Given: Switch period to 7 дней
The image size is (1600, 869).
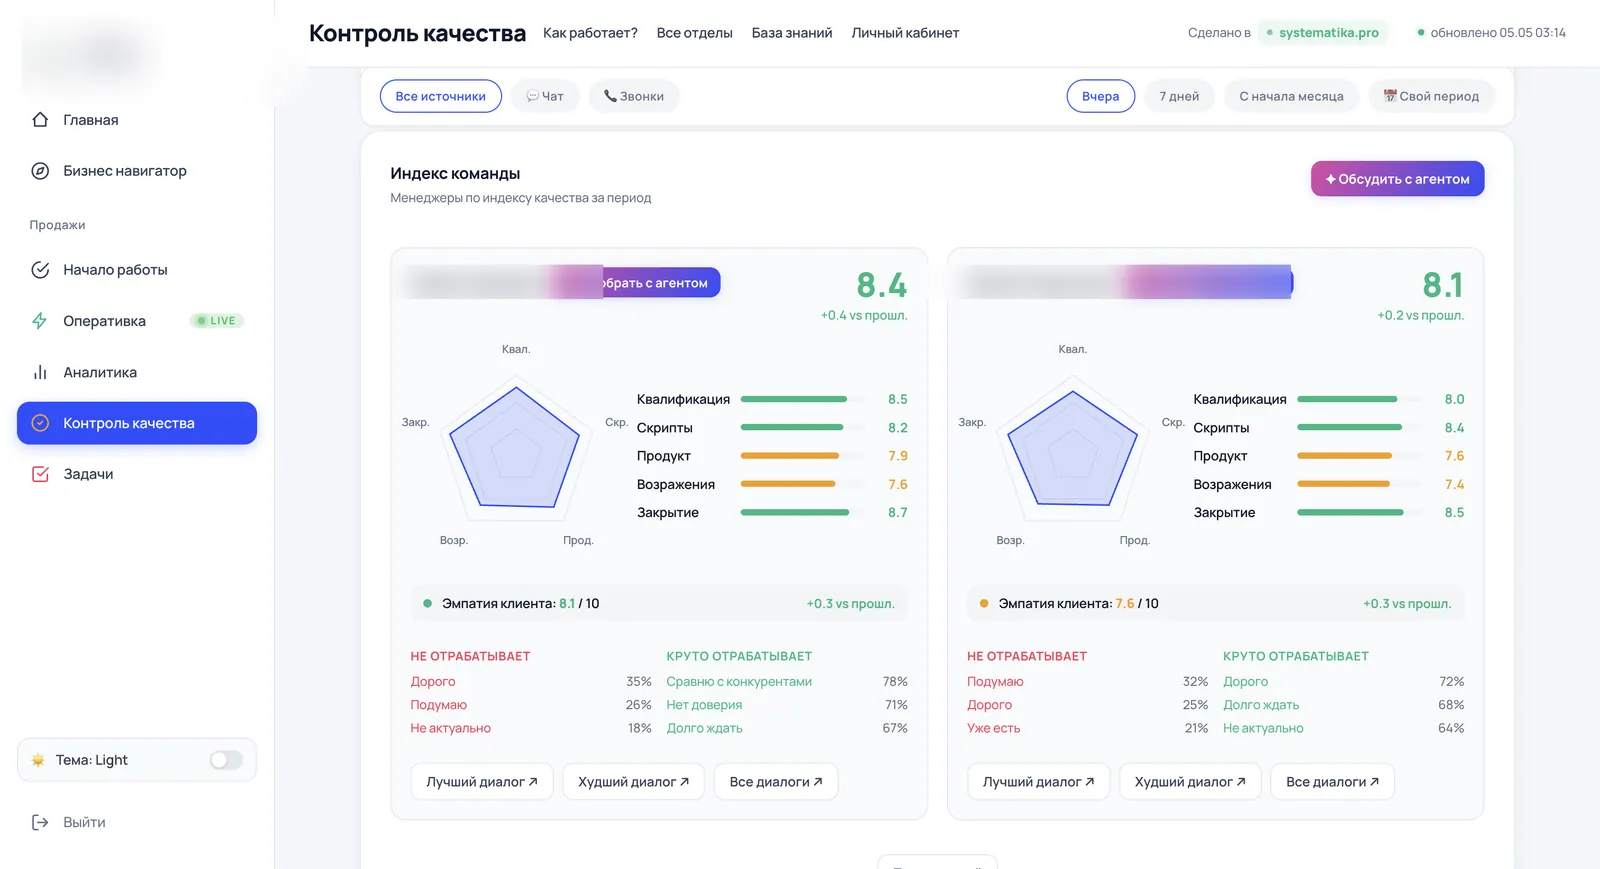Looking at the screenshot, I should (x=1179, y=96).
